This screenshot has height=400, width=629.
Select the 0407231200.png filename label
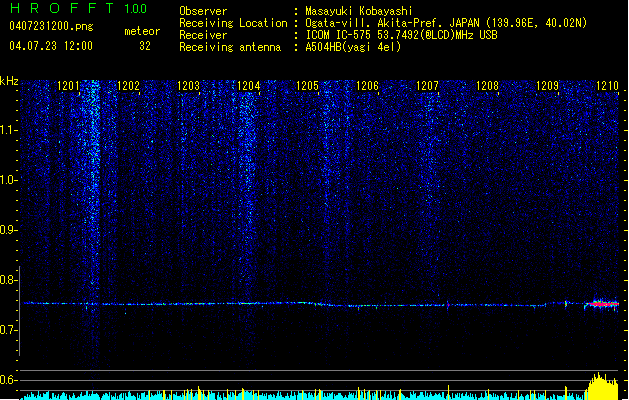tap(51, 27)
